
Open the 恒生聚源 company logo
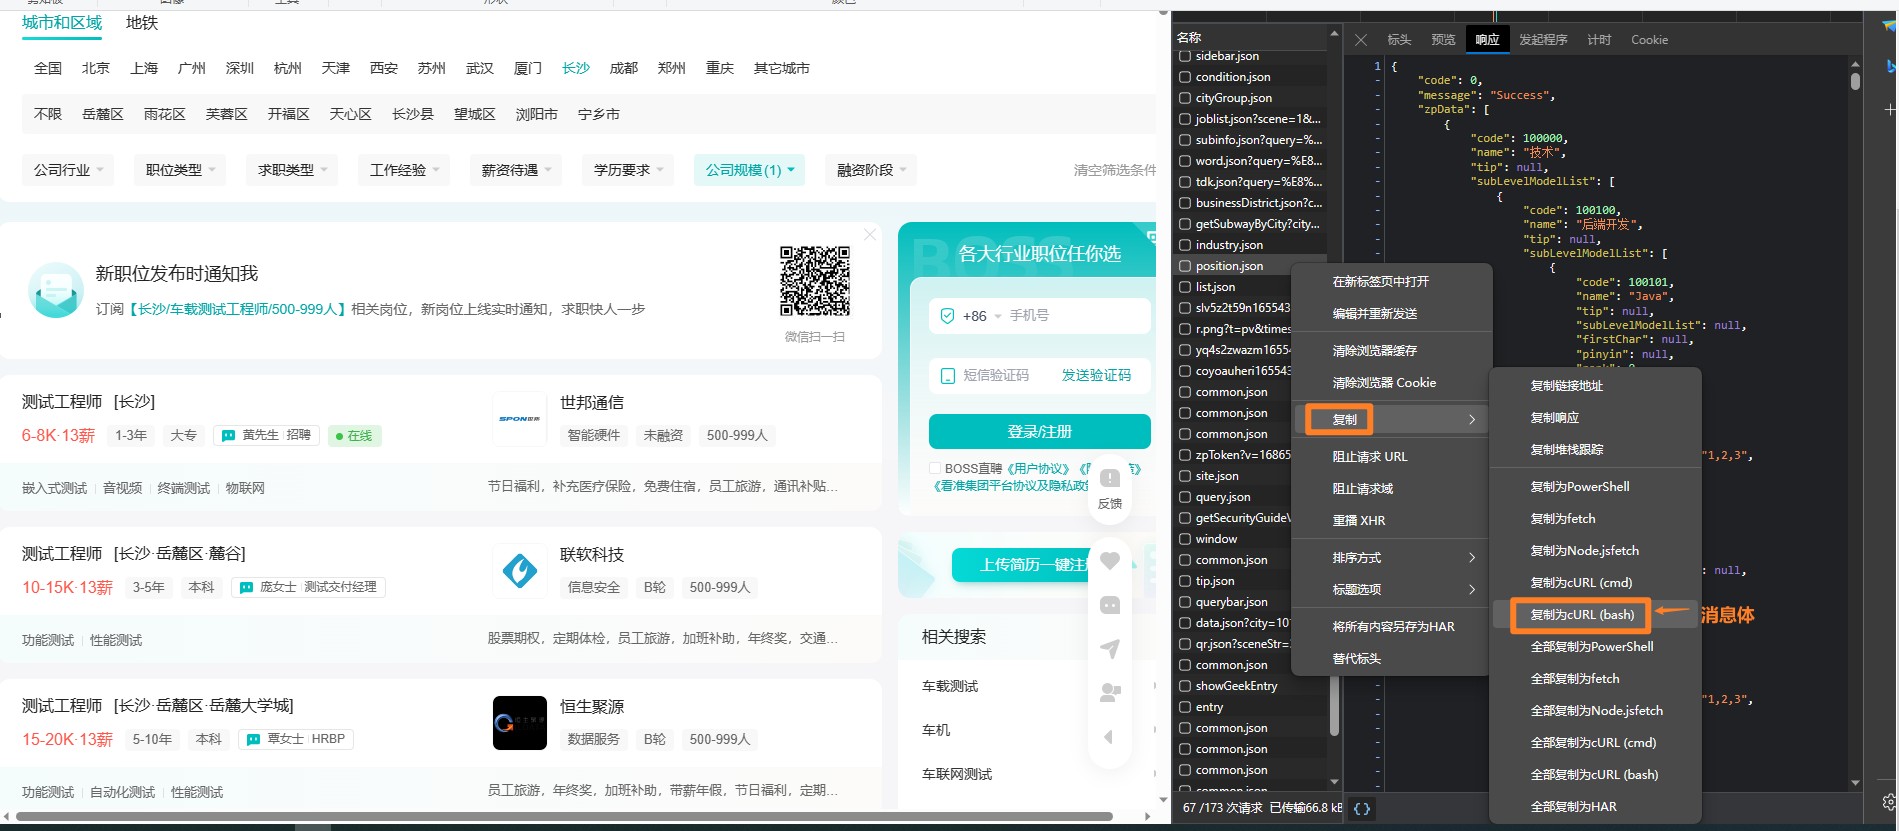coord(520,723)
